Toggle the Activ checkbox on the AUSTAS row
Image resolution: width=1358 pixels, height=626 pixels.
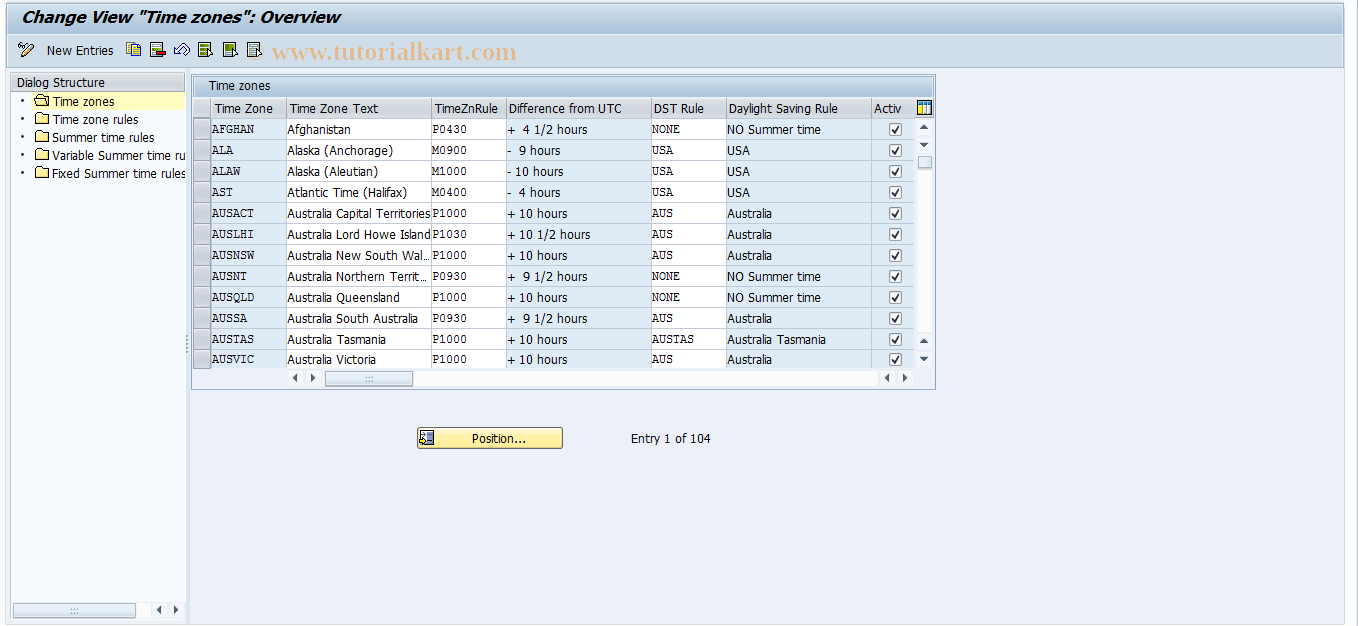(895, 339)
